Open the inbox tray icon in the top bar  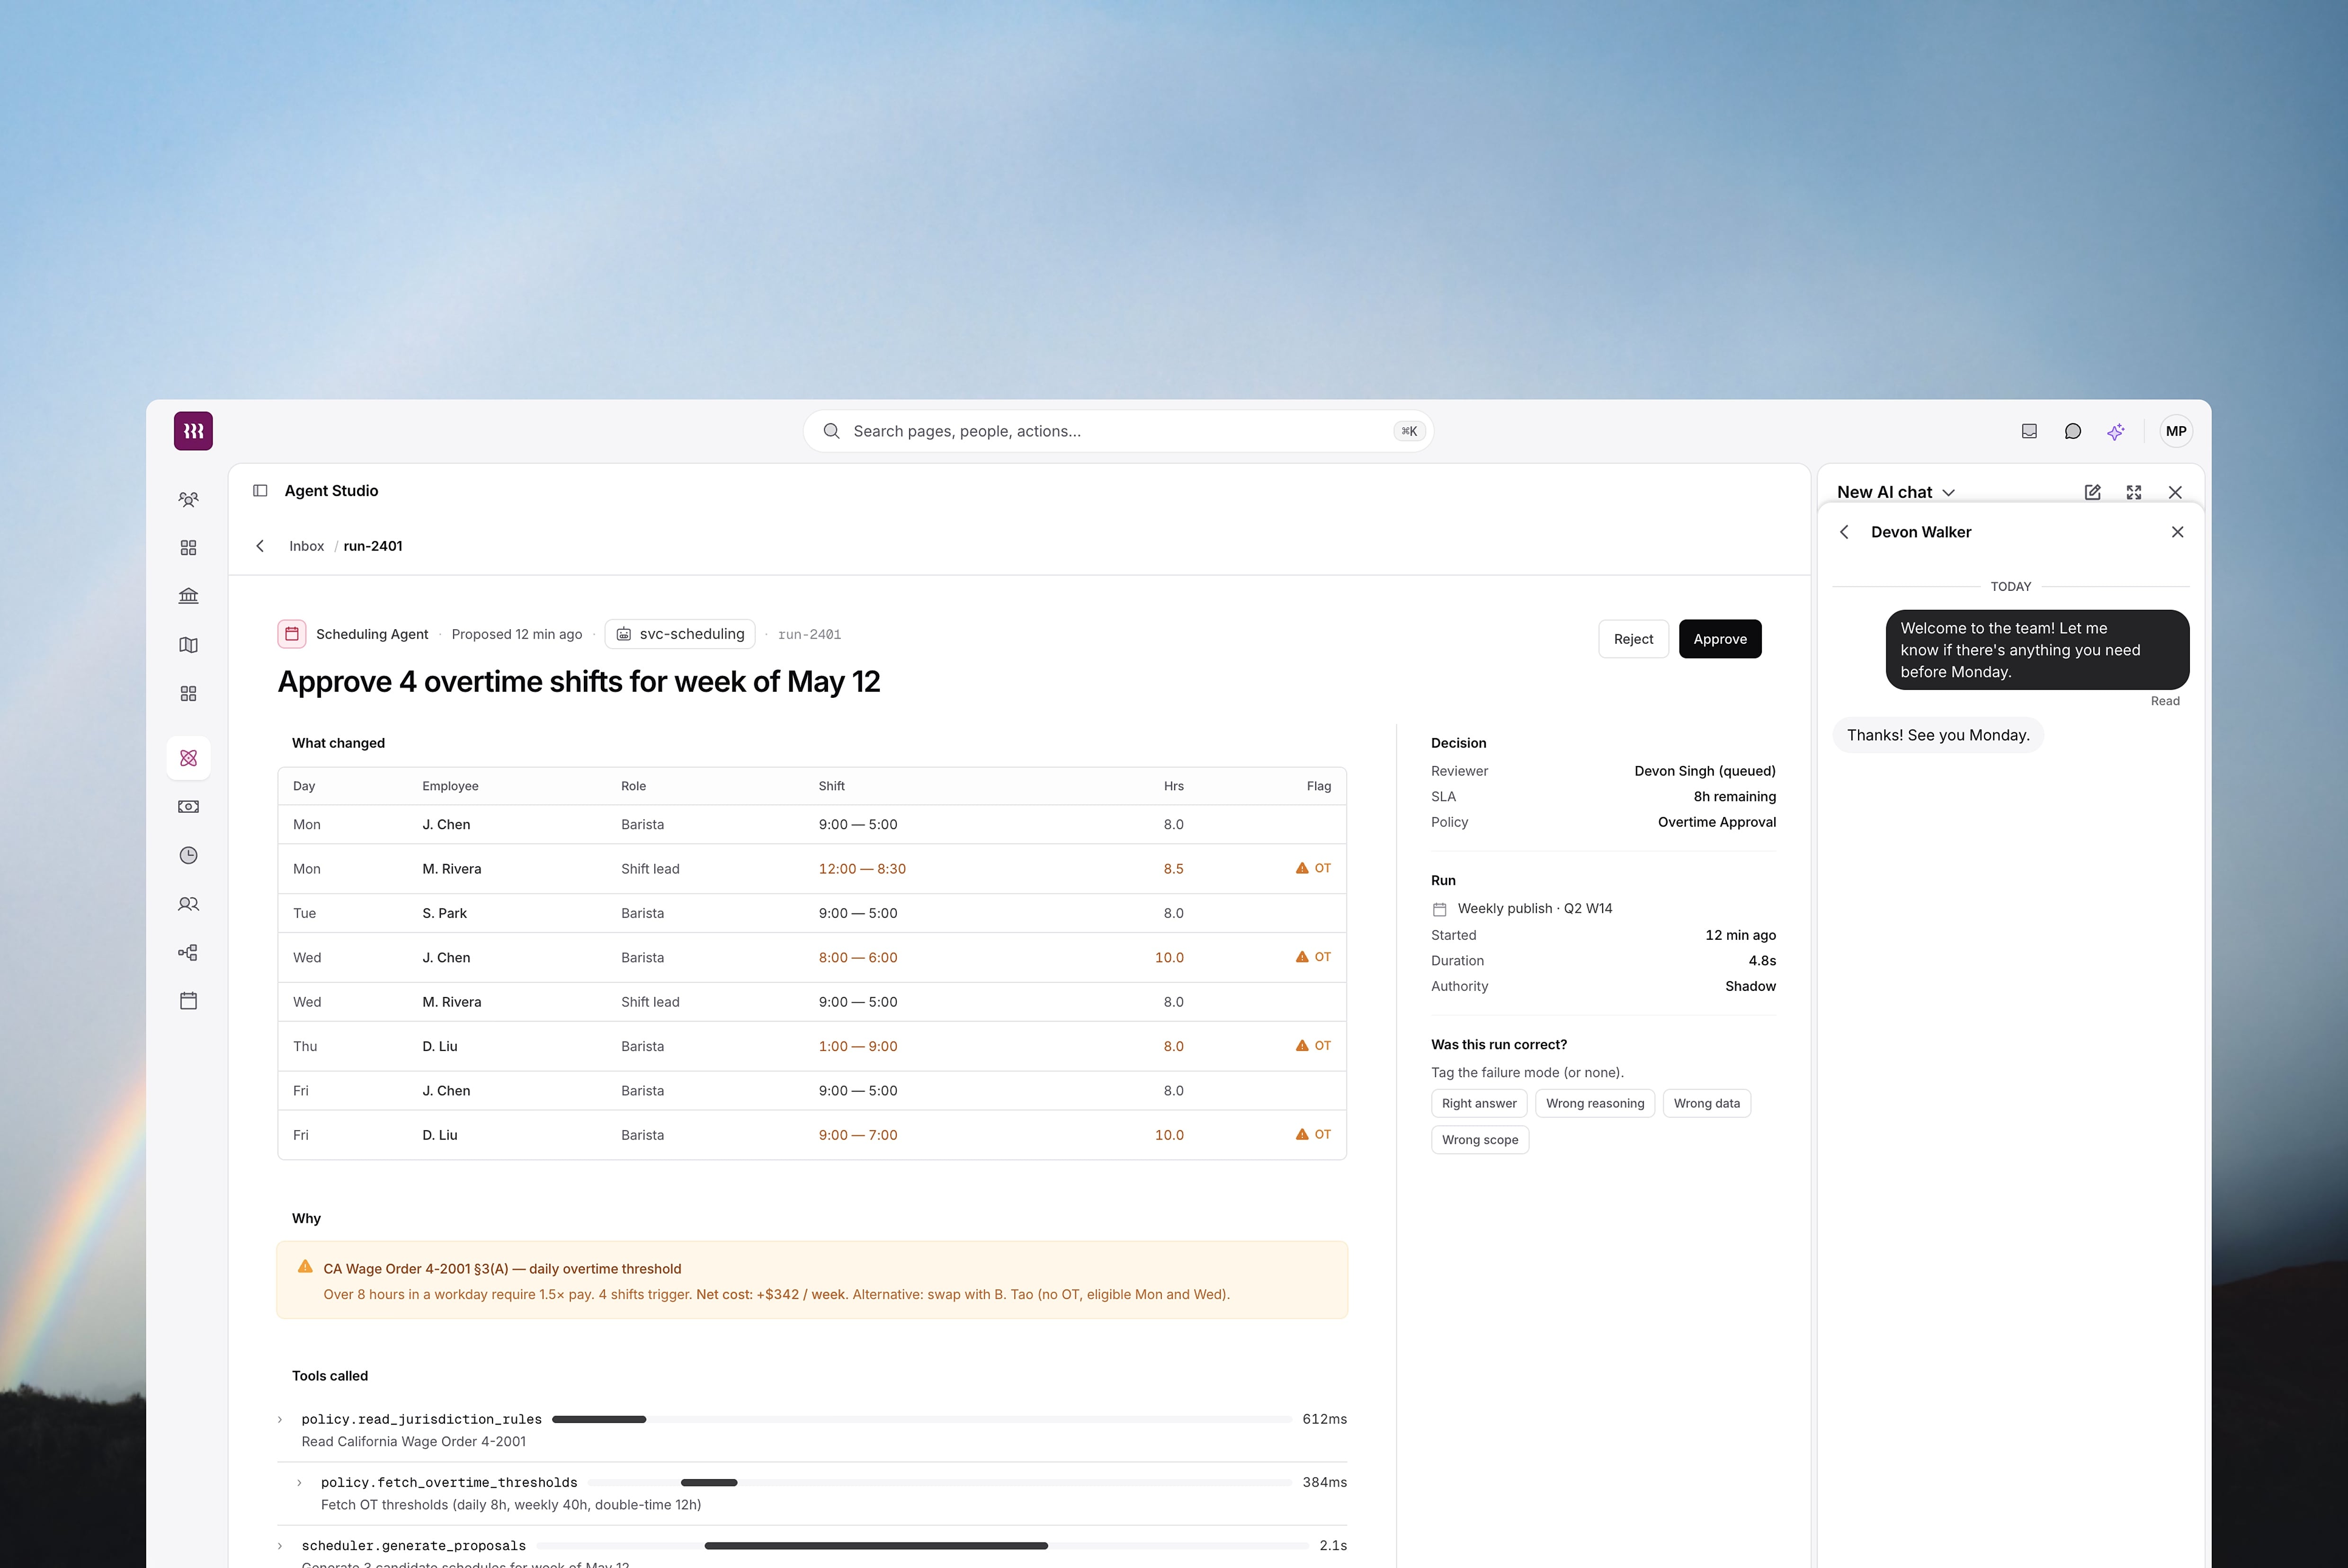(x=2029, y=431)
